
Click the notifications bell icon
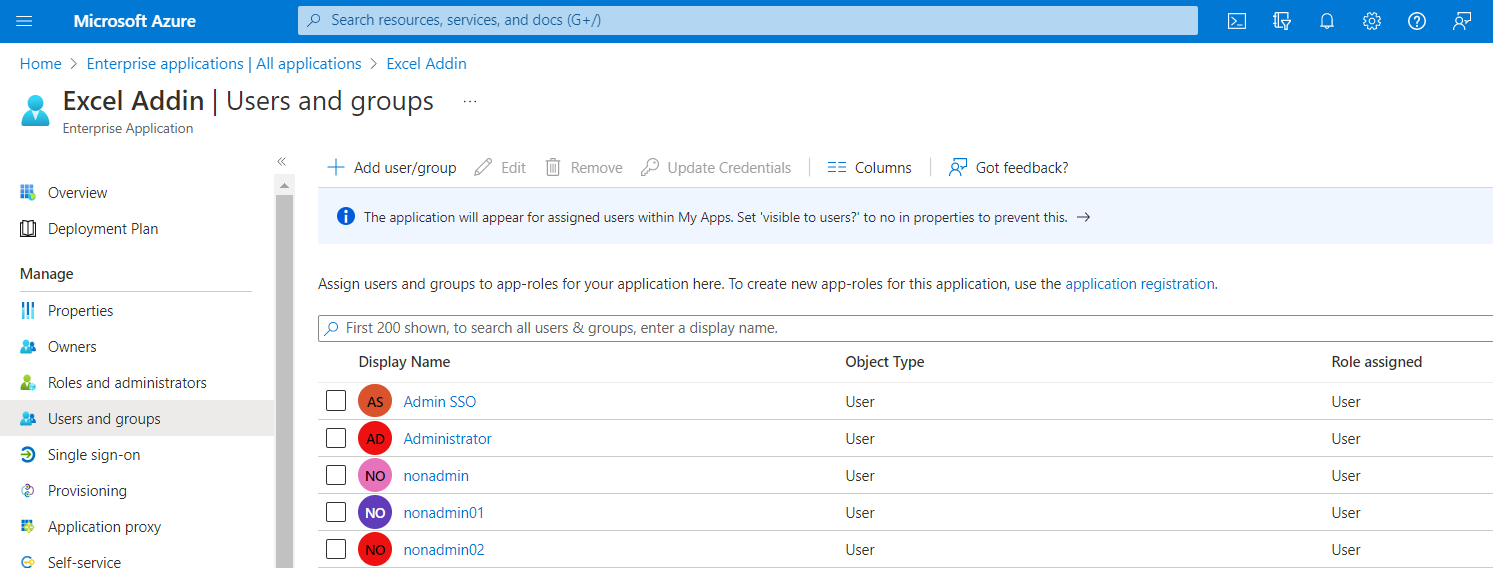tap(1327, 21)
